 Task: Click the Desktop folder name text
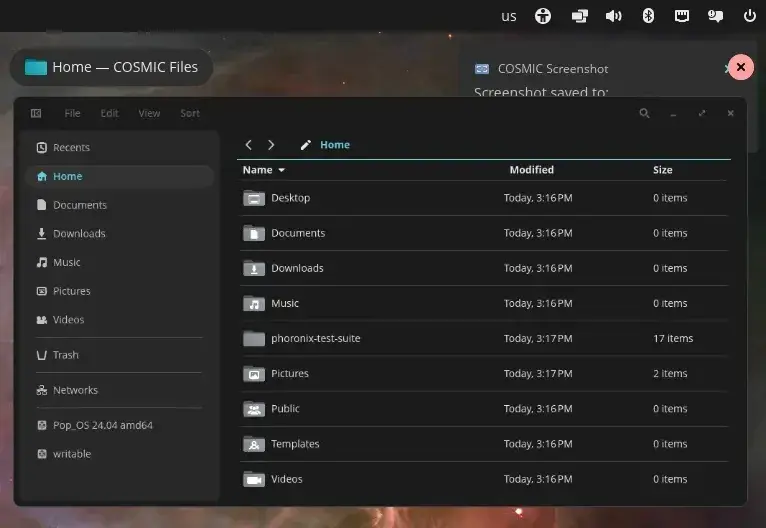[291, 198]
